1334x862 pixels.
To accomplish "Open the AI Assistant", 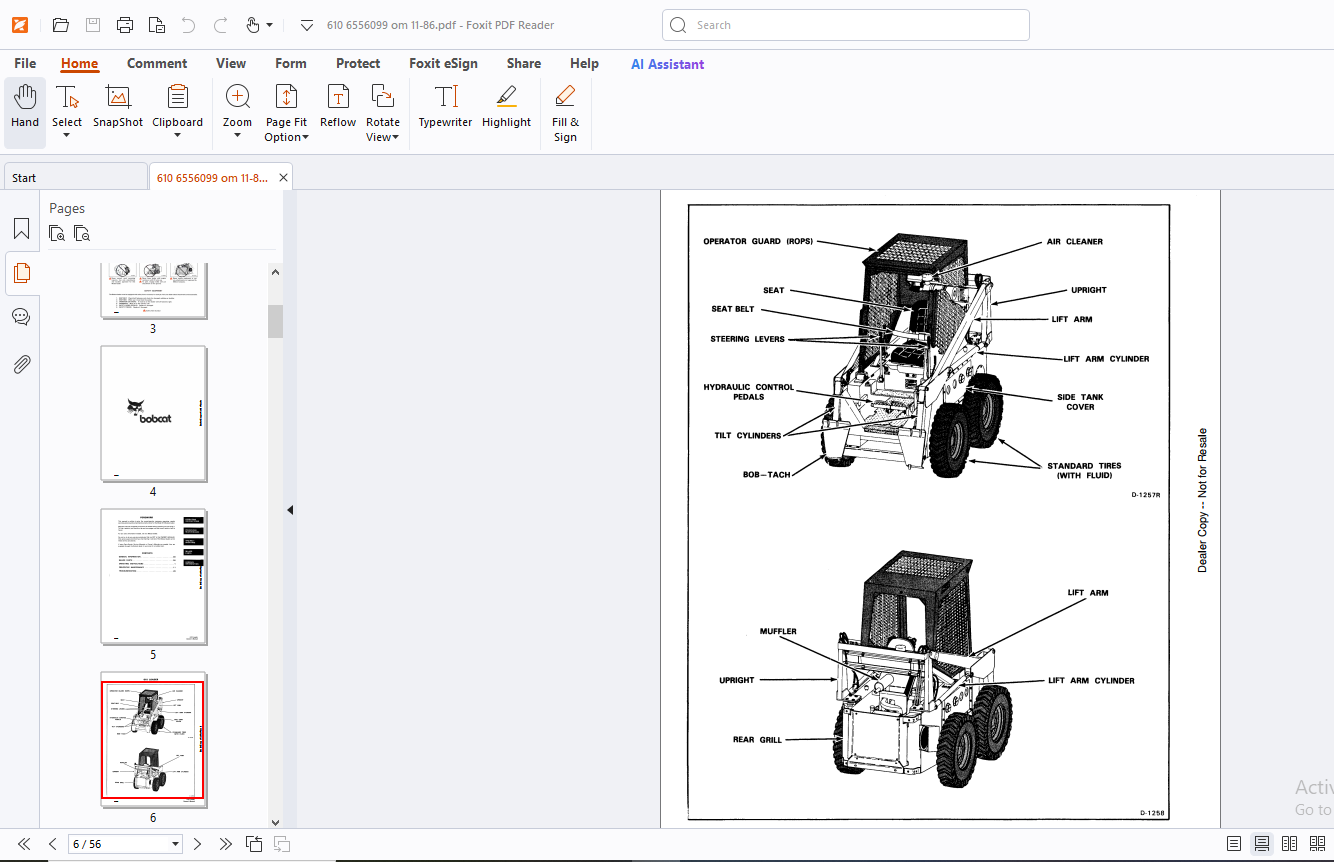I will click(x=667, y=64).
